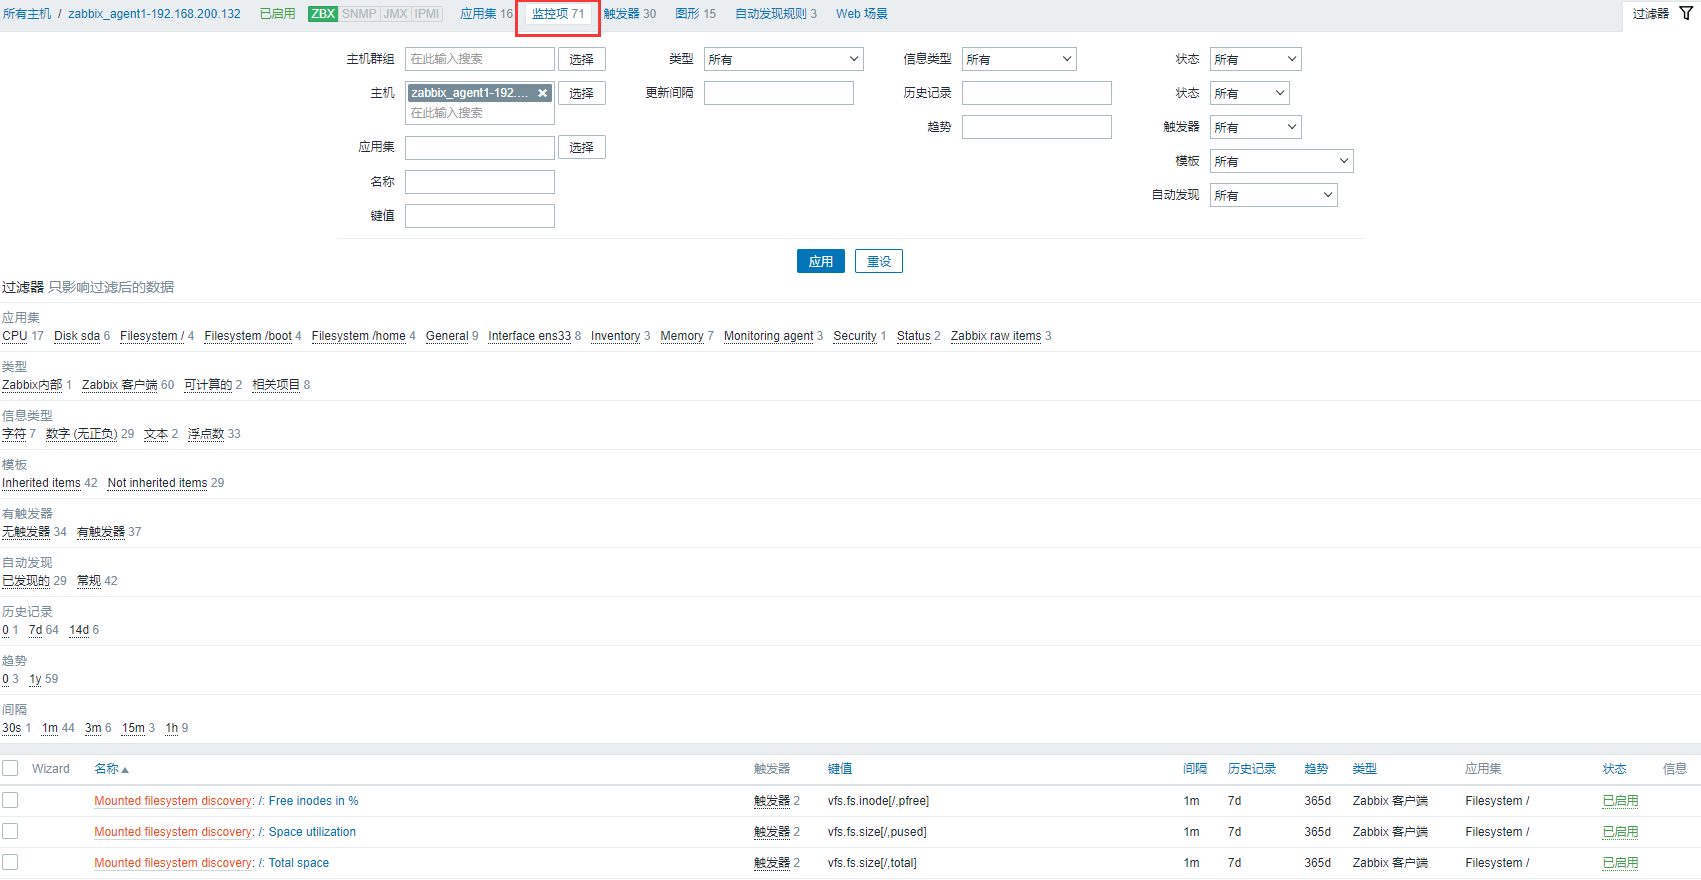Image resolution: width=1701 pixels, height=880 pixels.
Task: Open 触发器 link in Space utilization row
Action: click(x=772, y=832)
